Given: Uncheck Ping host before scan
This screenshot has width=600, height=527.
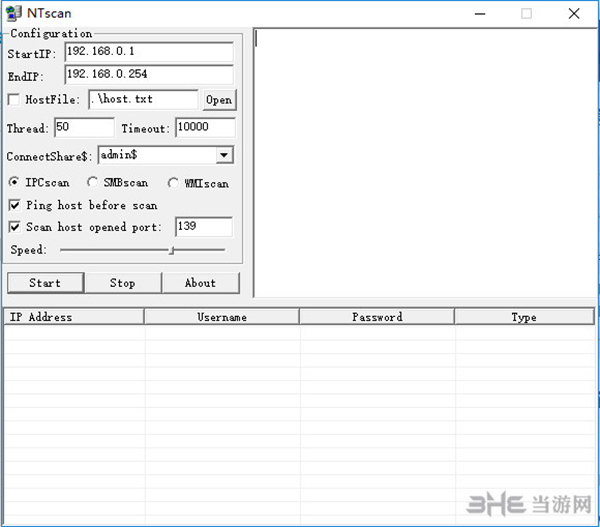Looking at the screenshot, I should pyautogui.click(x=14, y=205).
